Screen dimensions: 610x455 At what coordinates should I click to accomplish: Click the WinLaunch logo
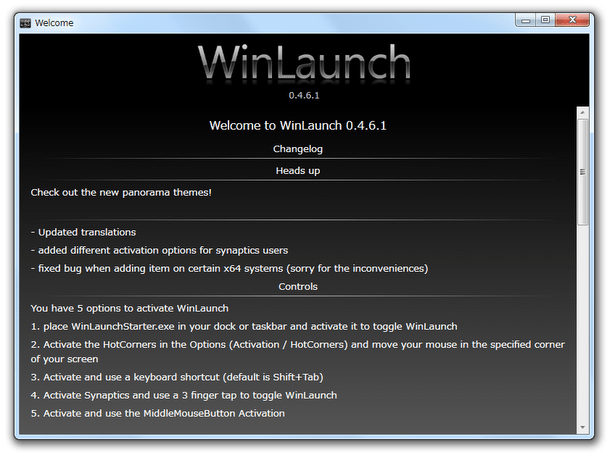click(304, 63)
